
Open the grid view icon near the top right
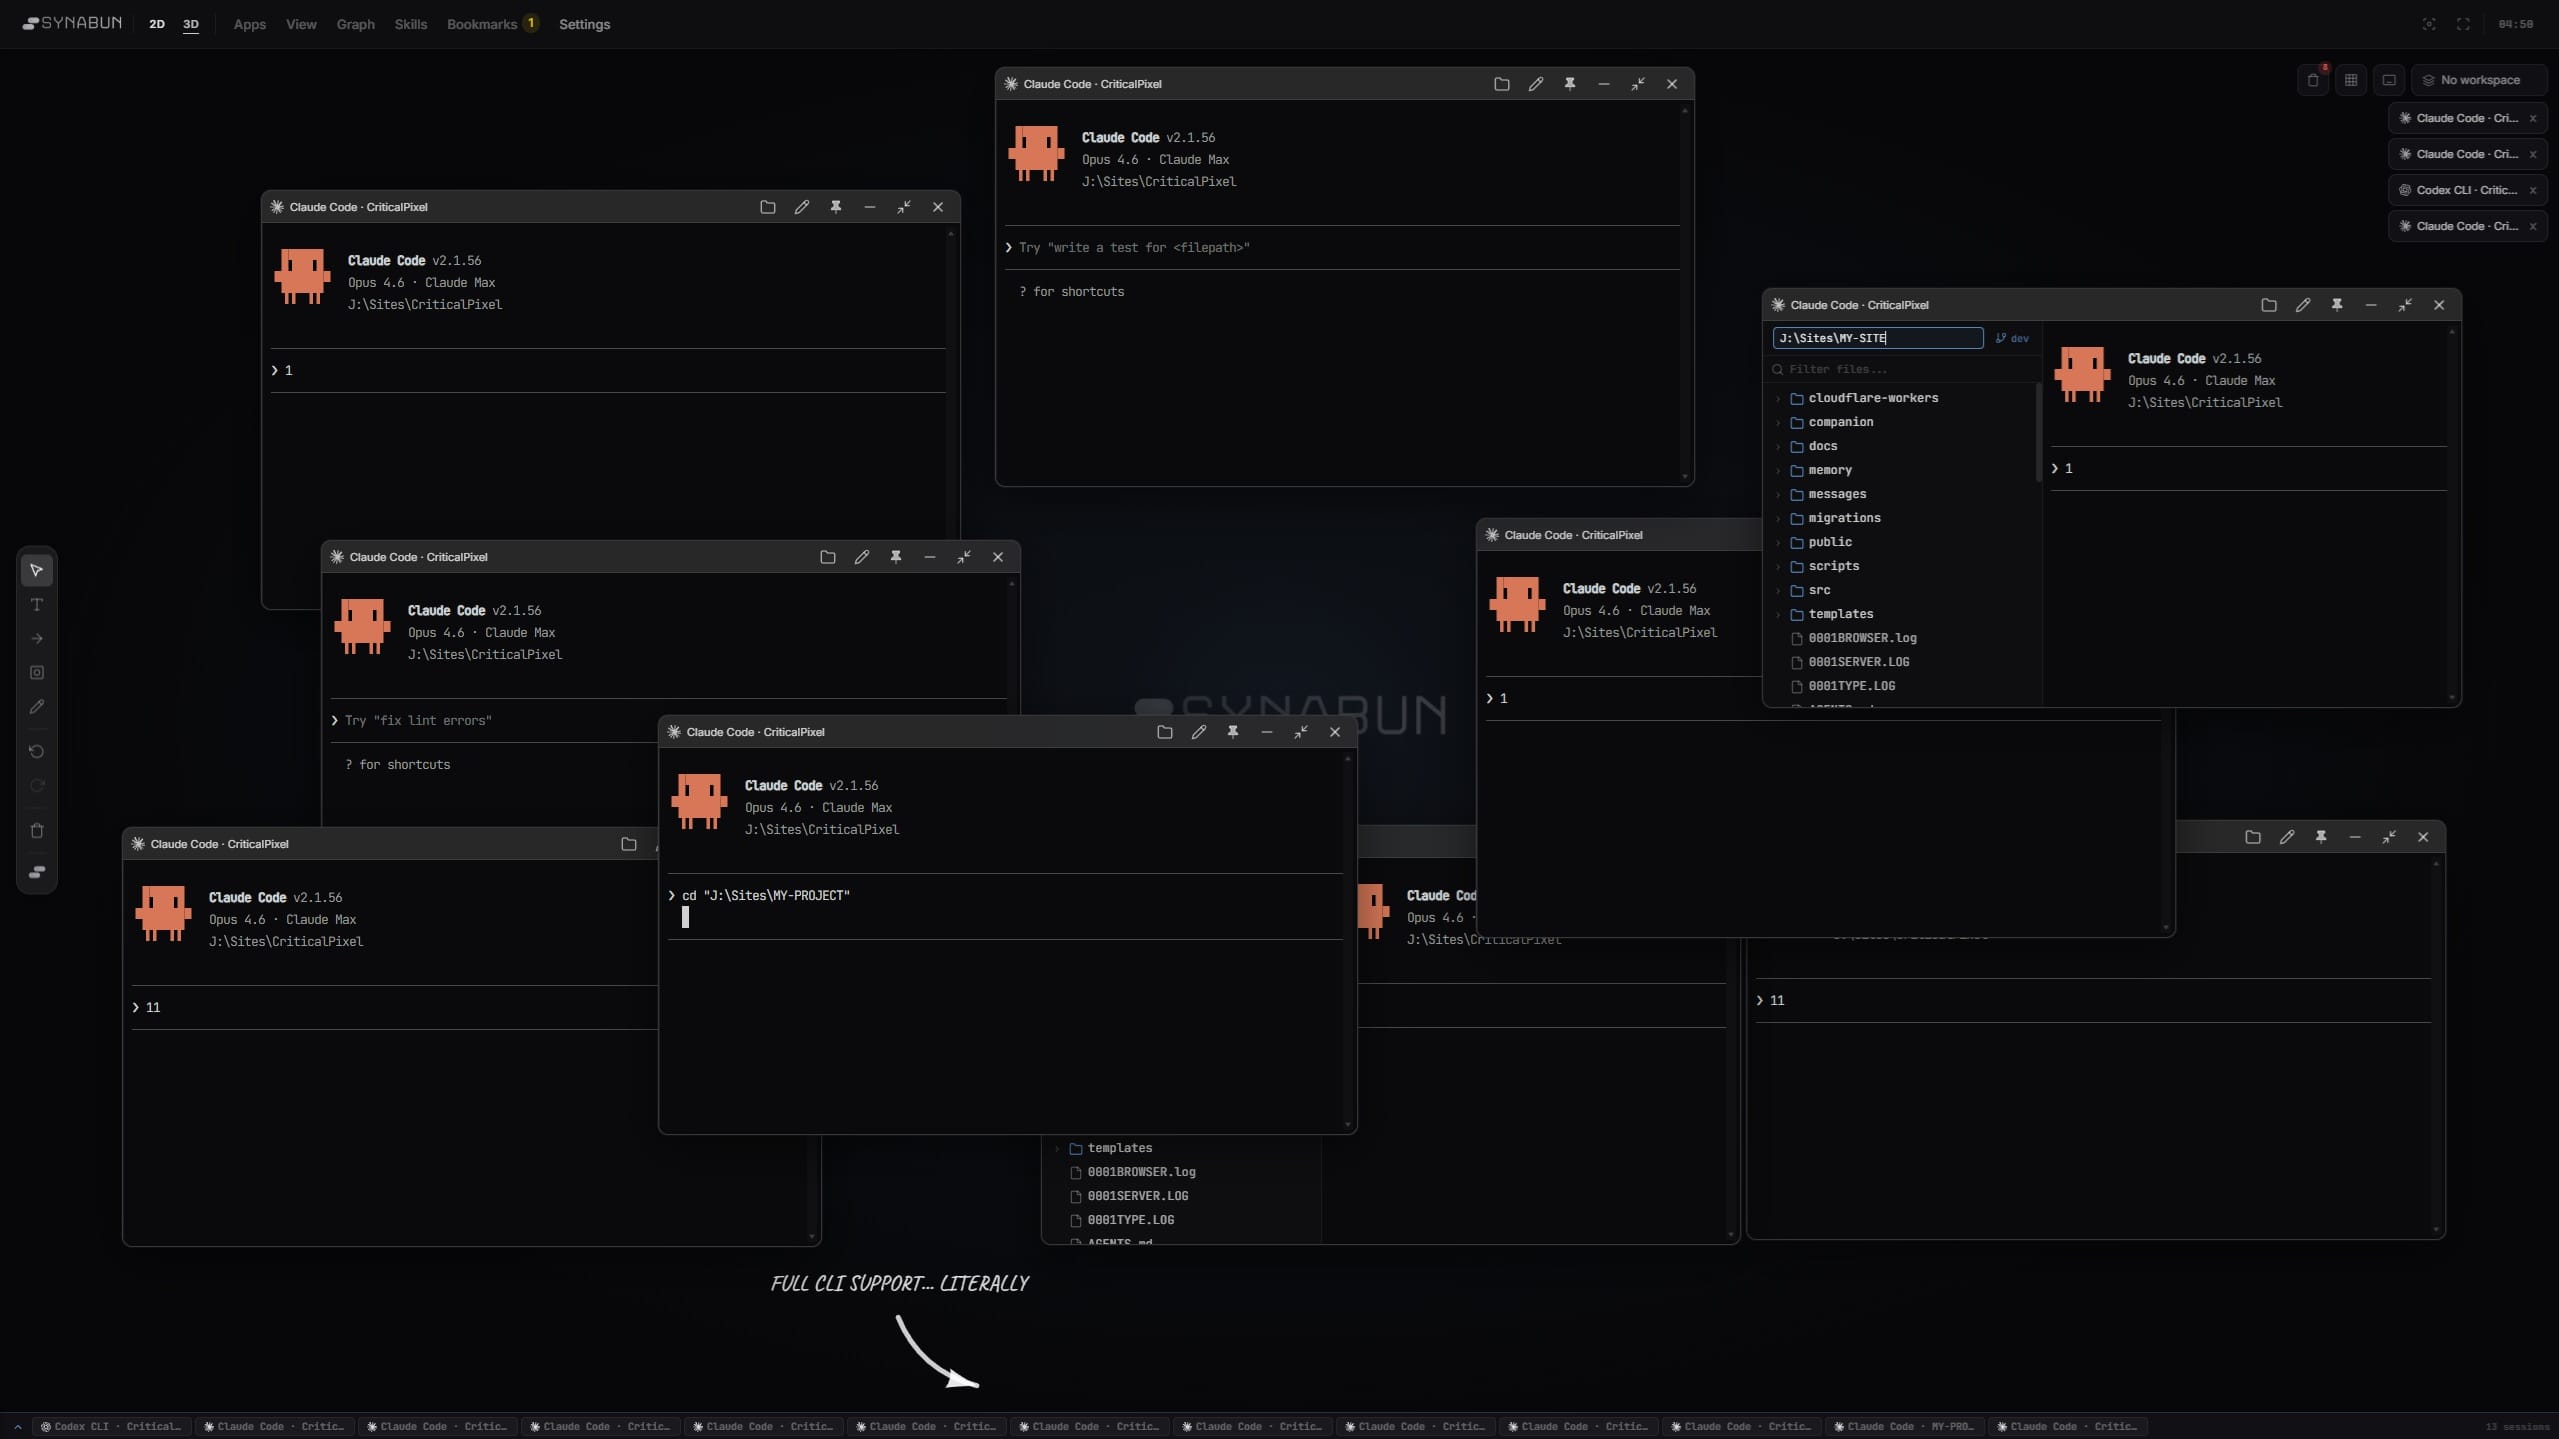coord(2350,80)
